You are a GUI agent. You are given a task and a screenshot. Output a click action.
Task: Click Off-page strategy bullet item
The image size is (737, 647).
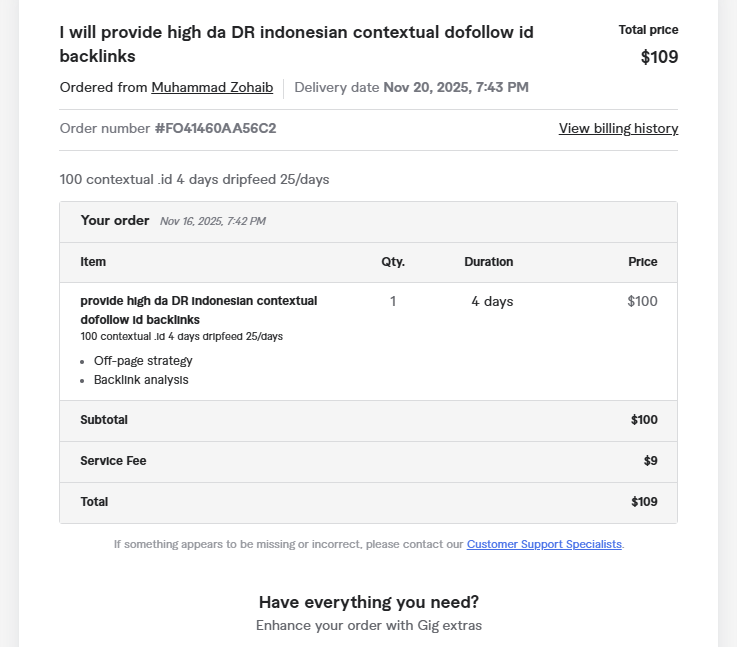143,361
